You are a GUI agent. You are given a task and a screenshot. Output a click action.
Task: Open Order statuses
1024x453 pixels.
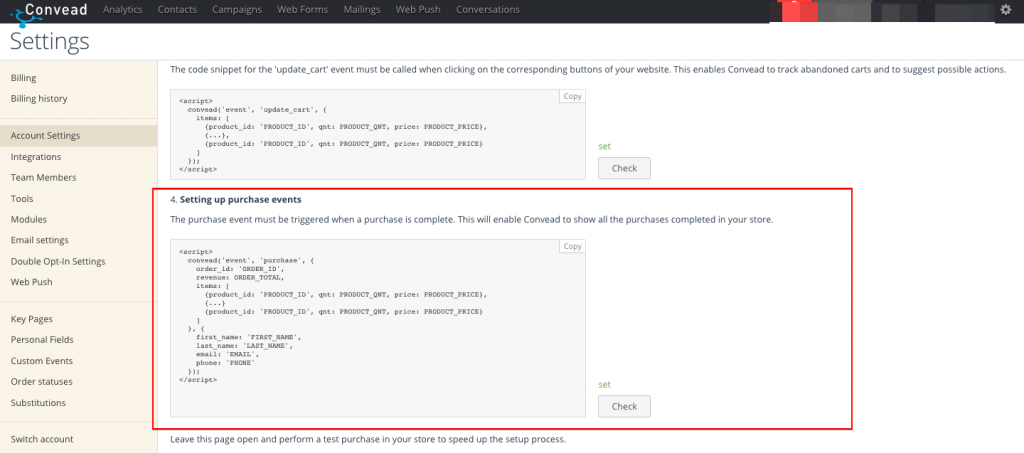(x=42, y=381)
